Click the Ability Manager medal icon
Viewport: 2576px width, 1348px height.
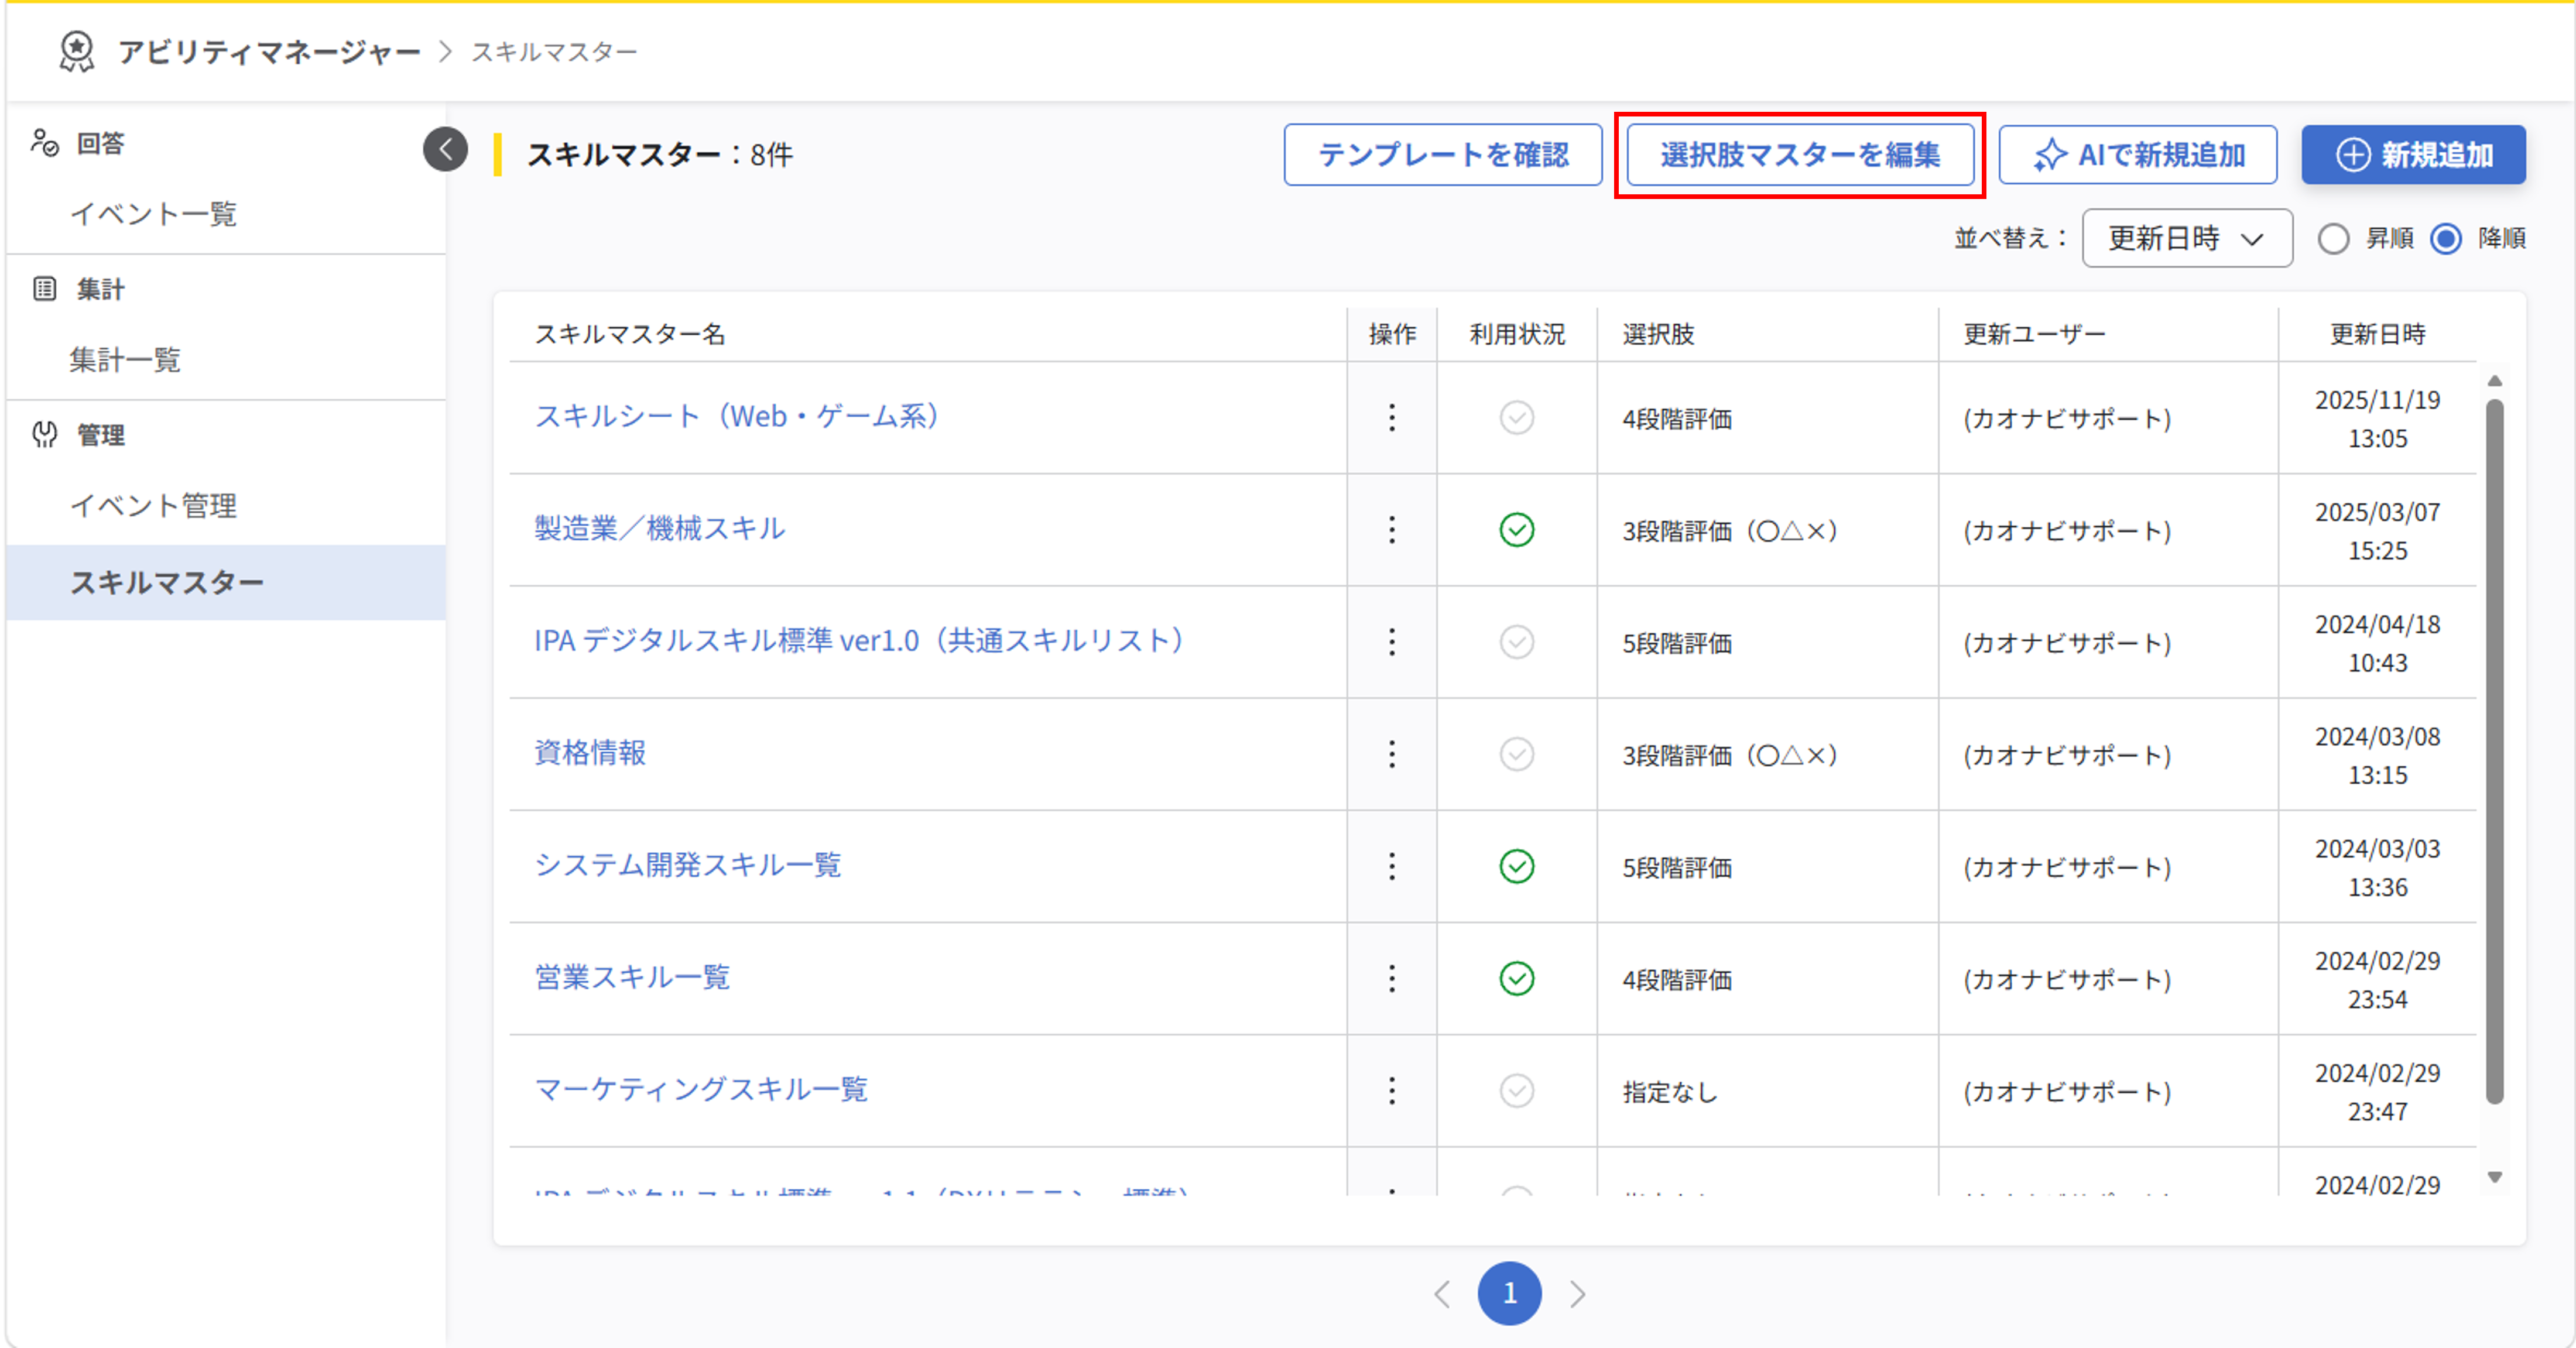[x=77, y=51]
